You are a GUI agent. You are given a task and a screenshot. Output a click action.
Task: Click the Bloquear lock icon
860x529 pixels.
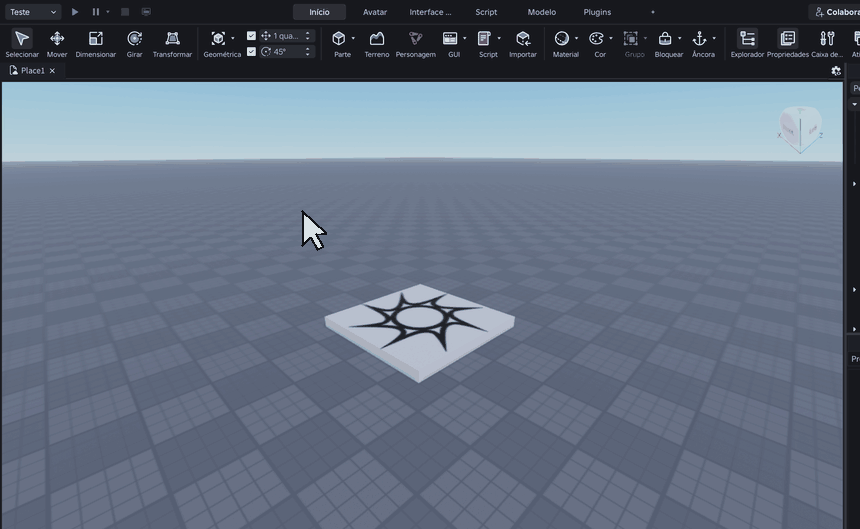pos(665,38)
